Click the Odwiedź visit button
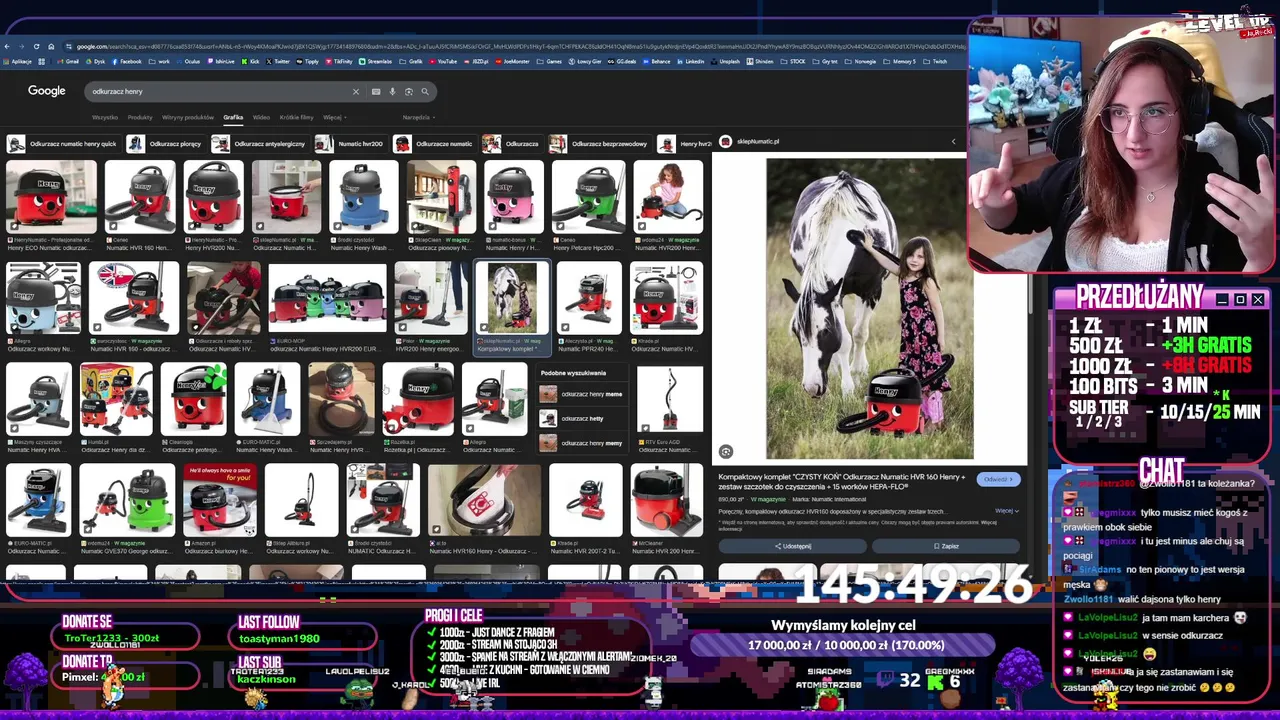The image size is (1280, 720). [999, 479]
